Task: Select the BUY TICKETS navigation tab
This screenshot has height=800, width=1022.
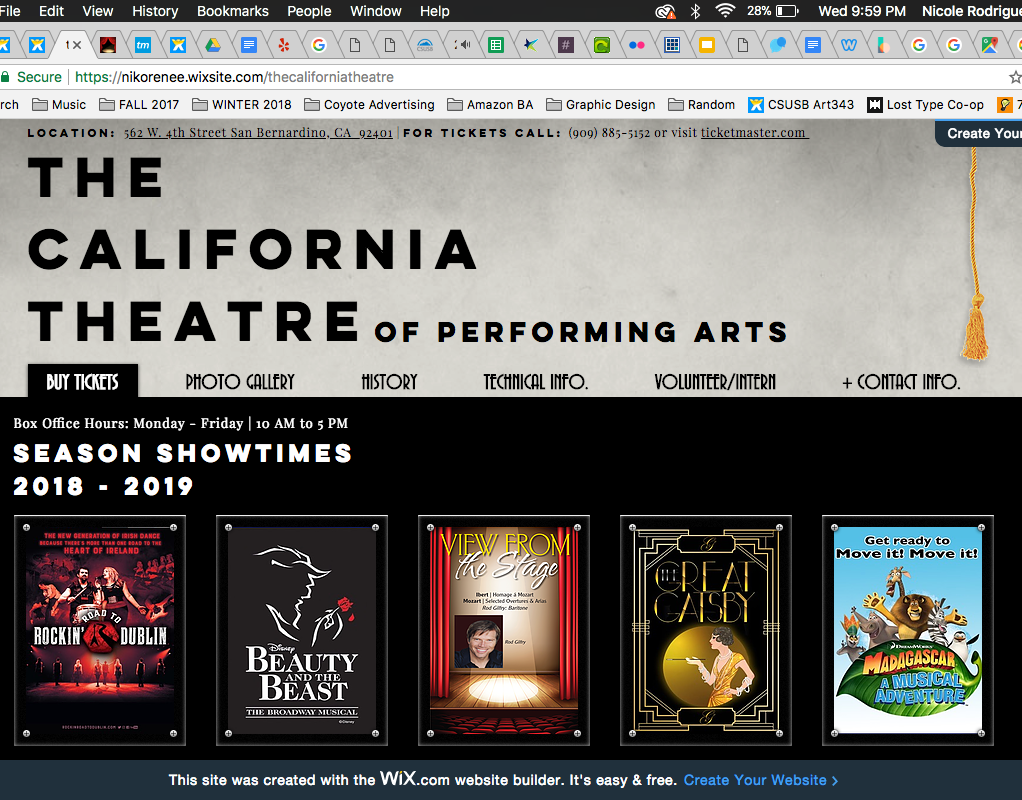Action: 83,381
